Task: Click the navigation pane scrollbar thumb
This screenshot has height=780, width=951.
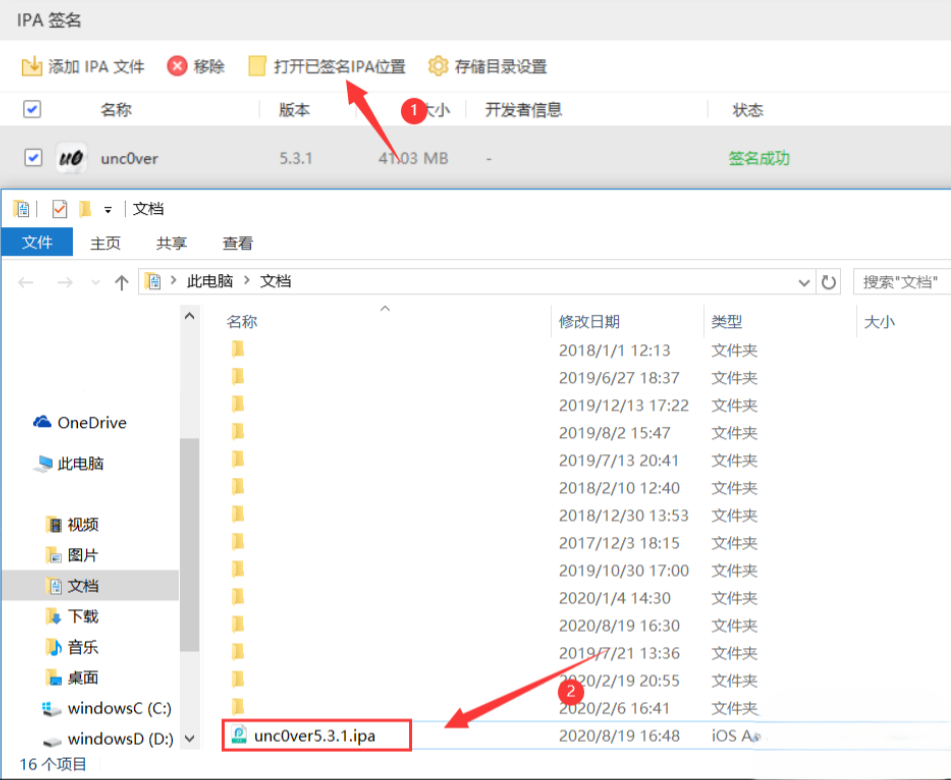Action: (x=189, y=544)
